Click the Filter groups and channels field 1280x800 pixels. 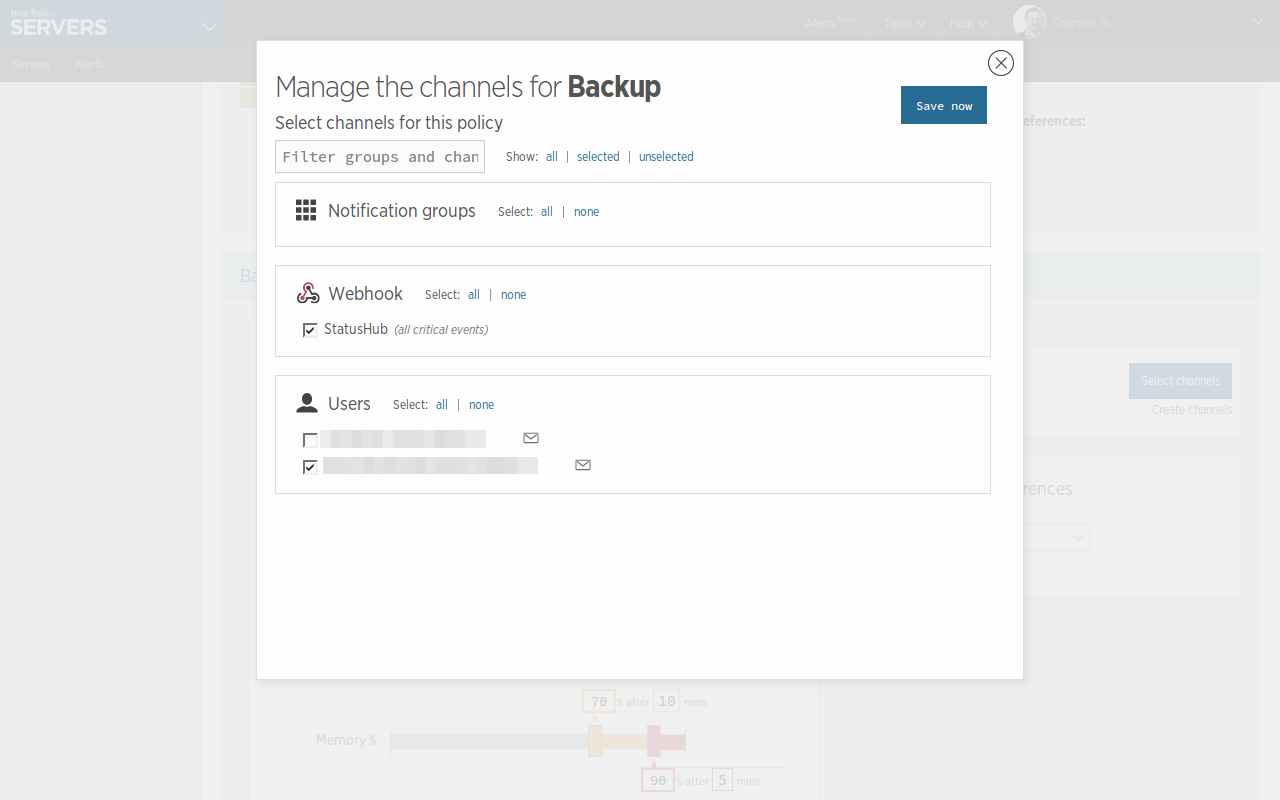point(380,156)
